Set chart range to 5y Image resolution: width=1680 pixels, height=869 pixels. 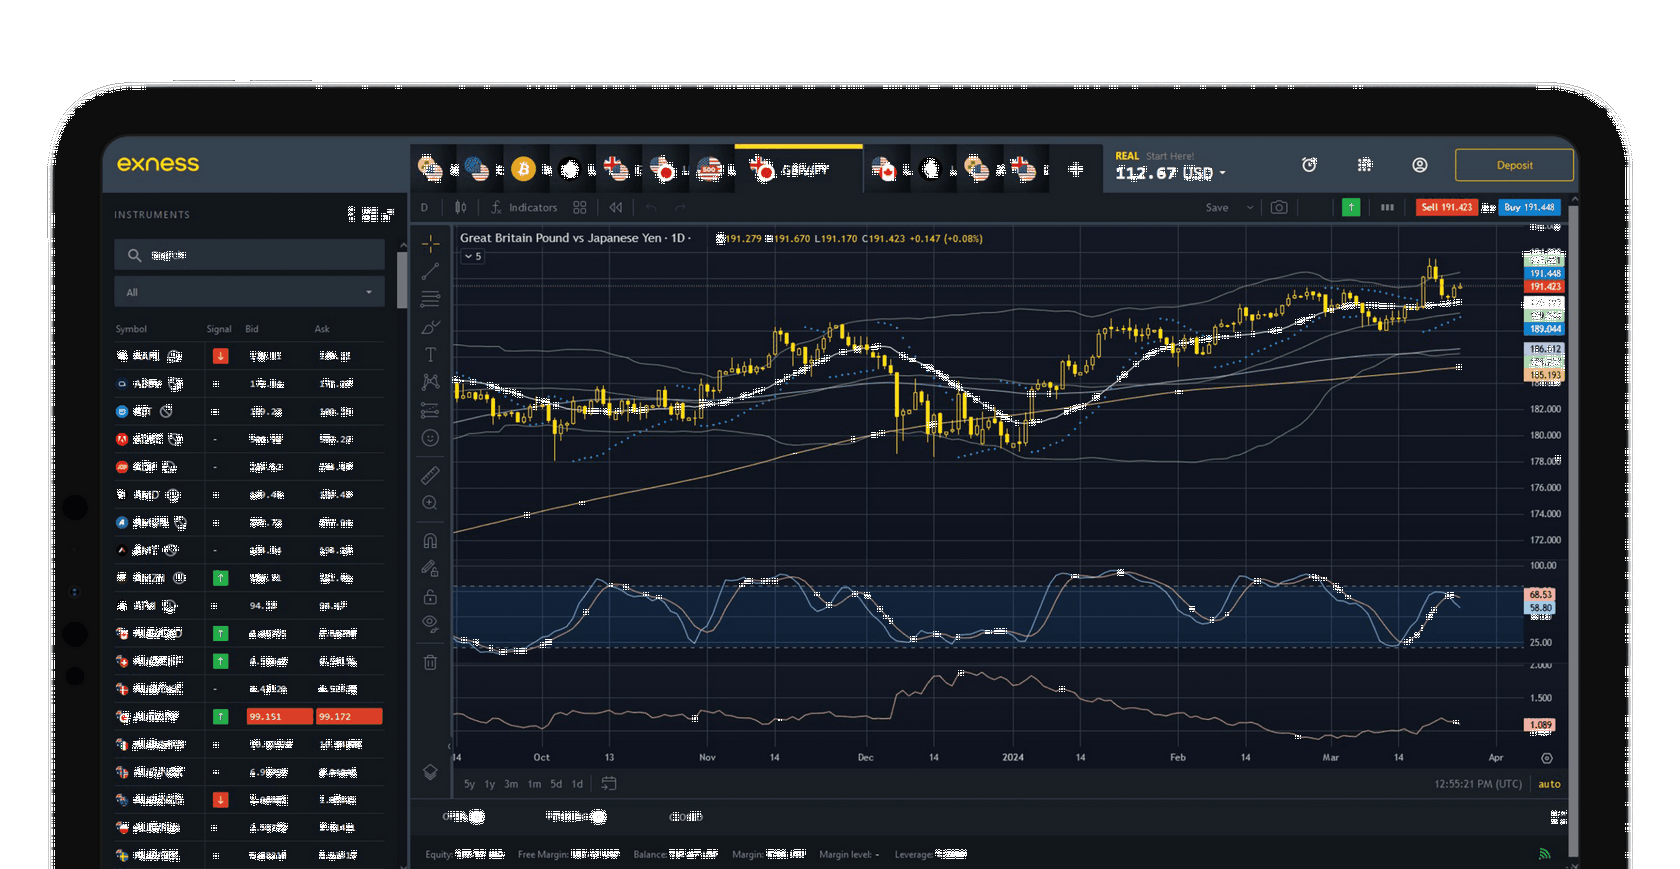click(x=469, y=784)
